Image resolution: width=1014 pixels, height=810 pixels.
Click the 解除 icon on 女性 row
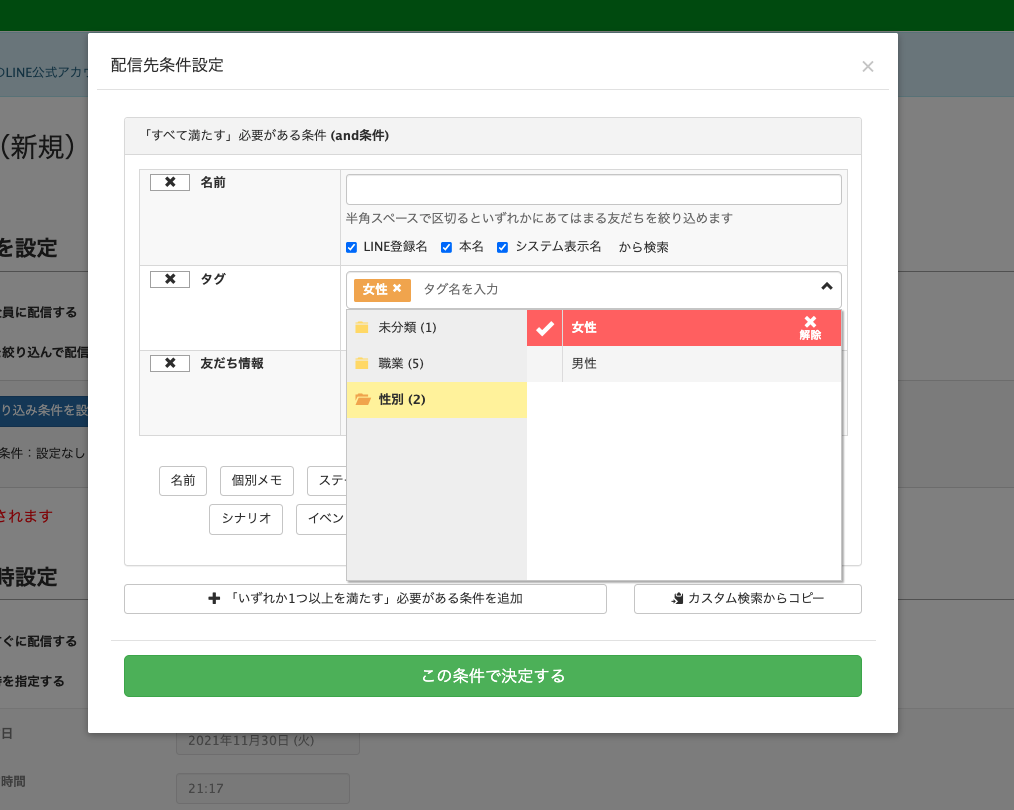(810, 328)
